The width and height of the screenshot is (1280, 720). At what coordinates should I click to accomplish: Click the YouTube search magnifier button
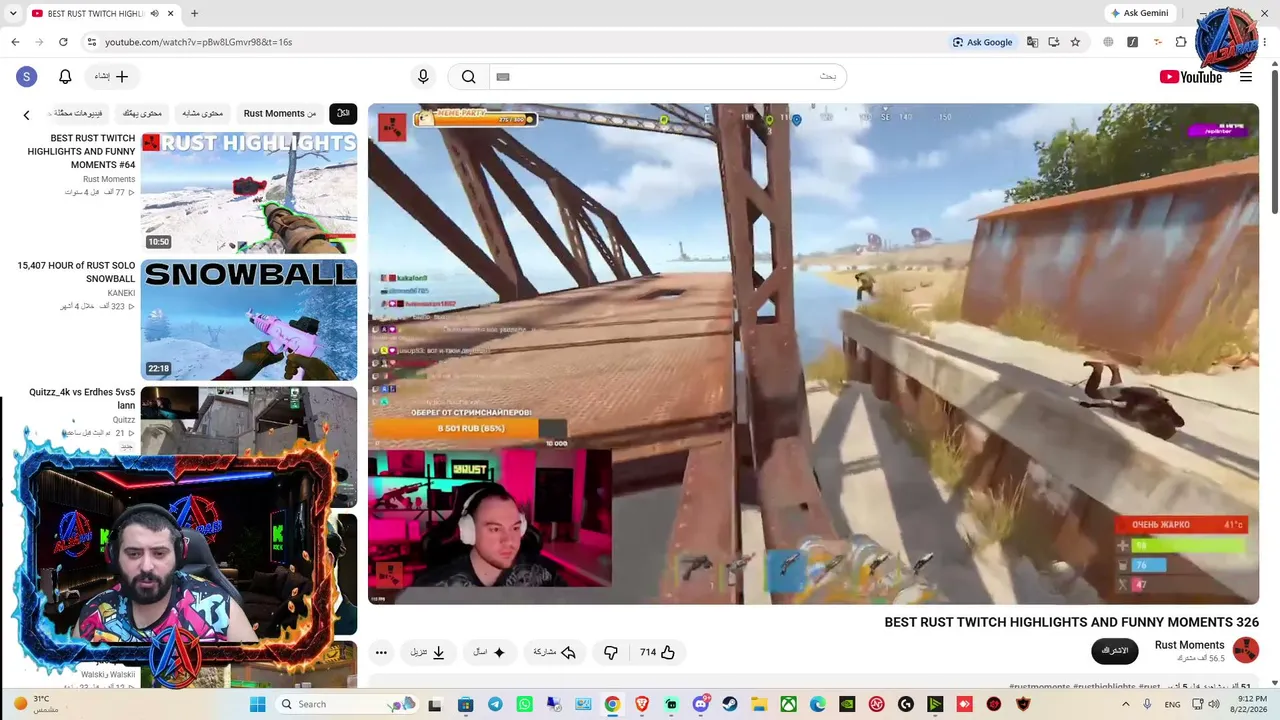click(x=468, y=77)
